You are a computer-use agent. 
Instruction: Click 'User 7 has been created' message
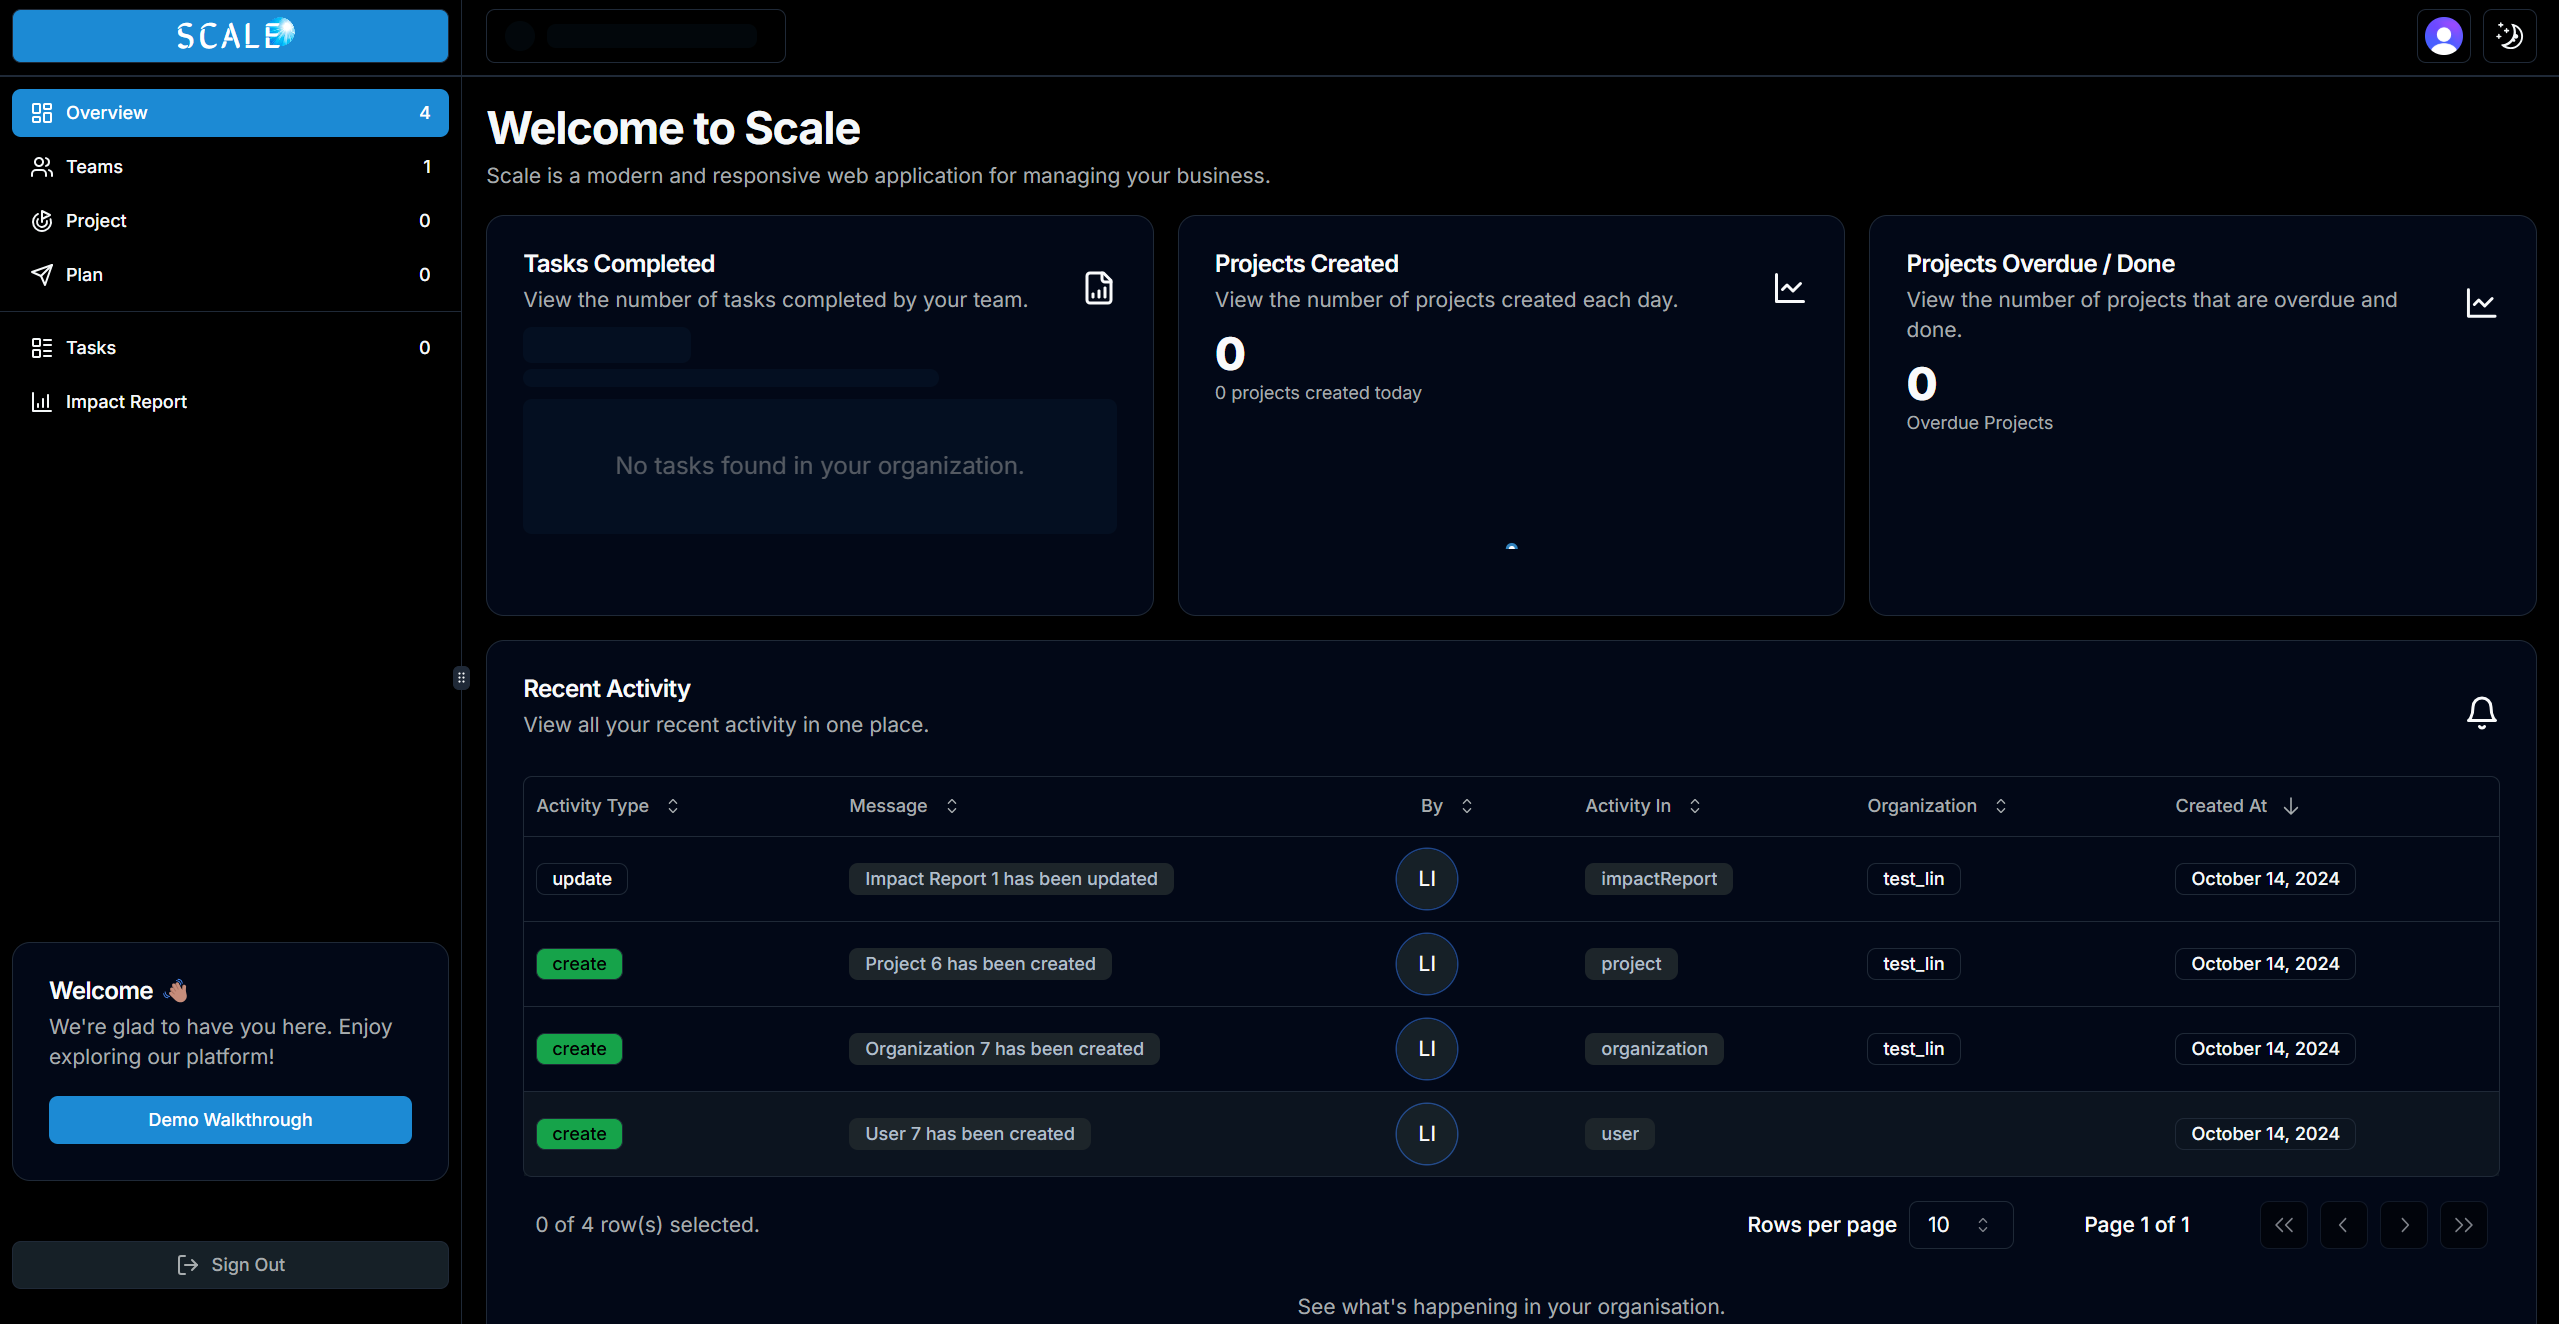970,1134
